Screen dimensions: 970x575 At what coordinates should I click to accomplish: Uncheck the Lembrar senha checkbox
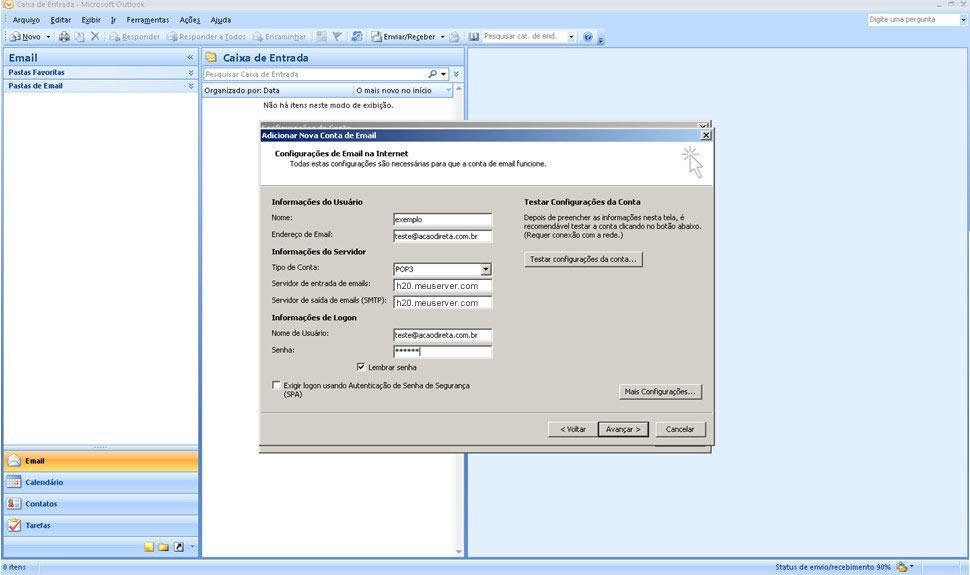pos(361,367)
